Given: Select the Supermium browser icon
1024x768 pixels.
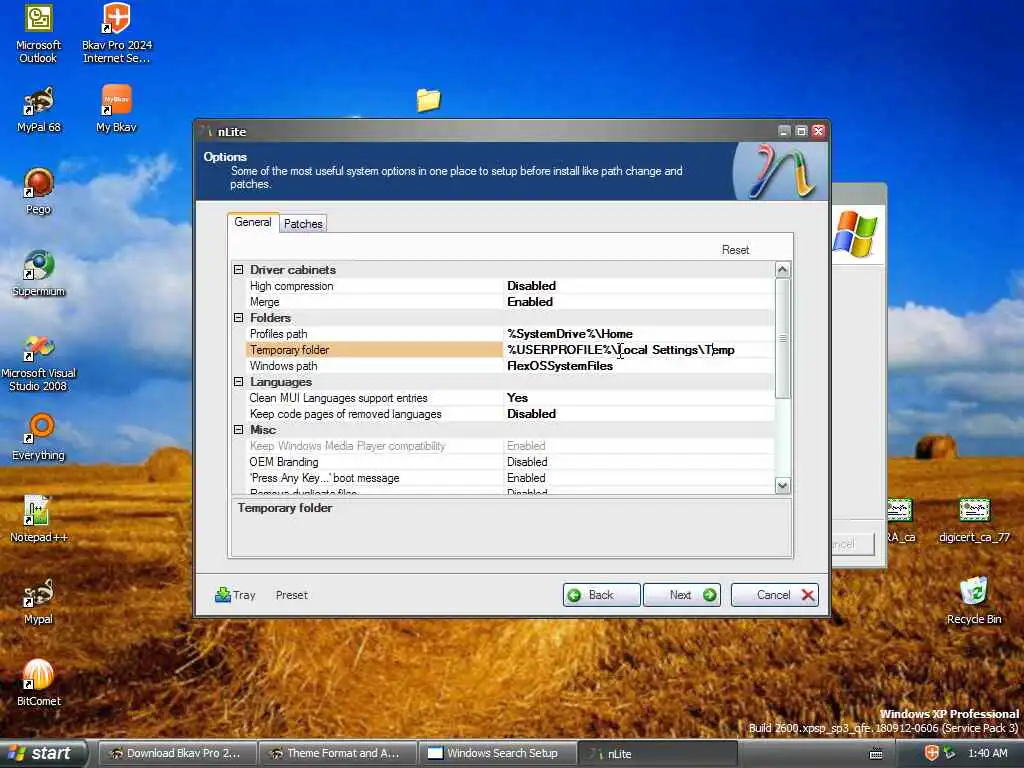Looking at the screenshot, I should pyautogui.click(x=39, y=273).
